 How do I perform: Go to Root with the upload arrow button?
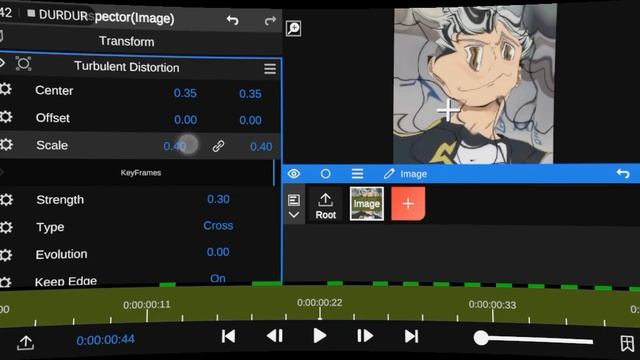pos(325,206)
